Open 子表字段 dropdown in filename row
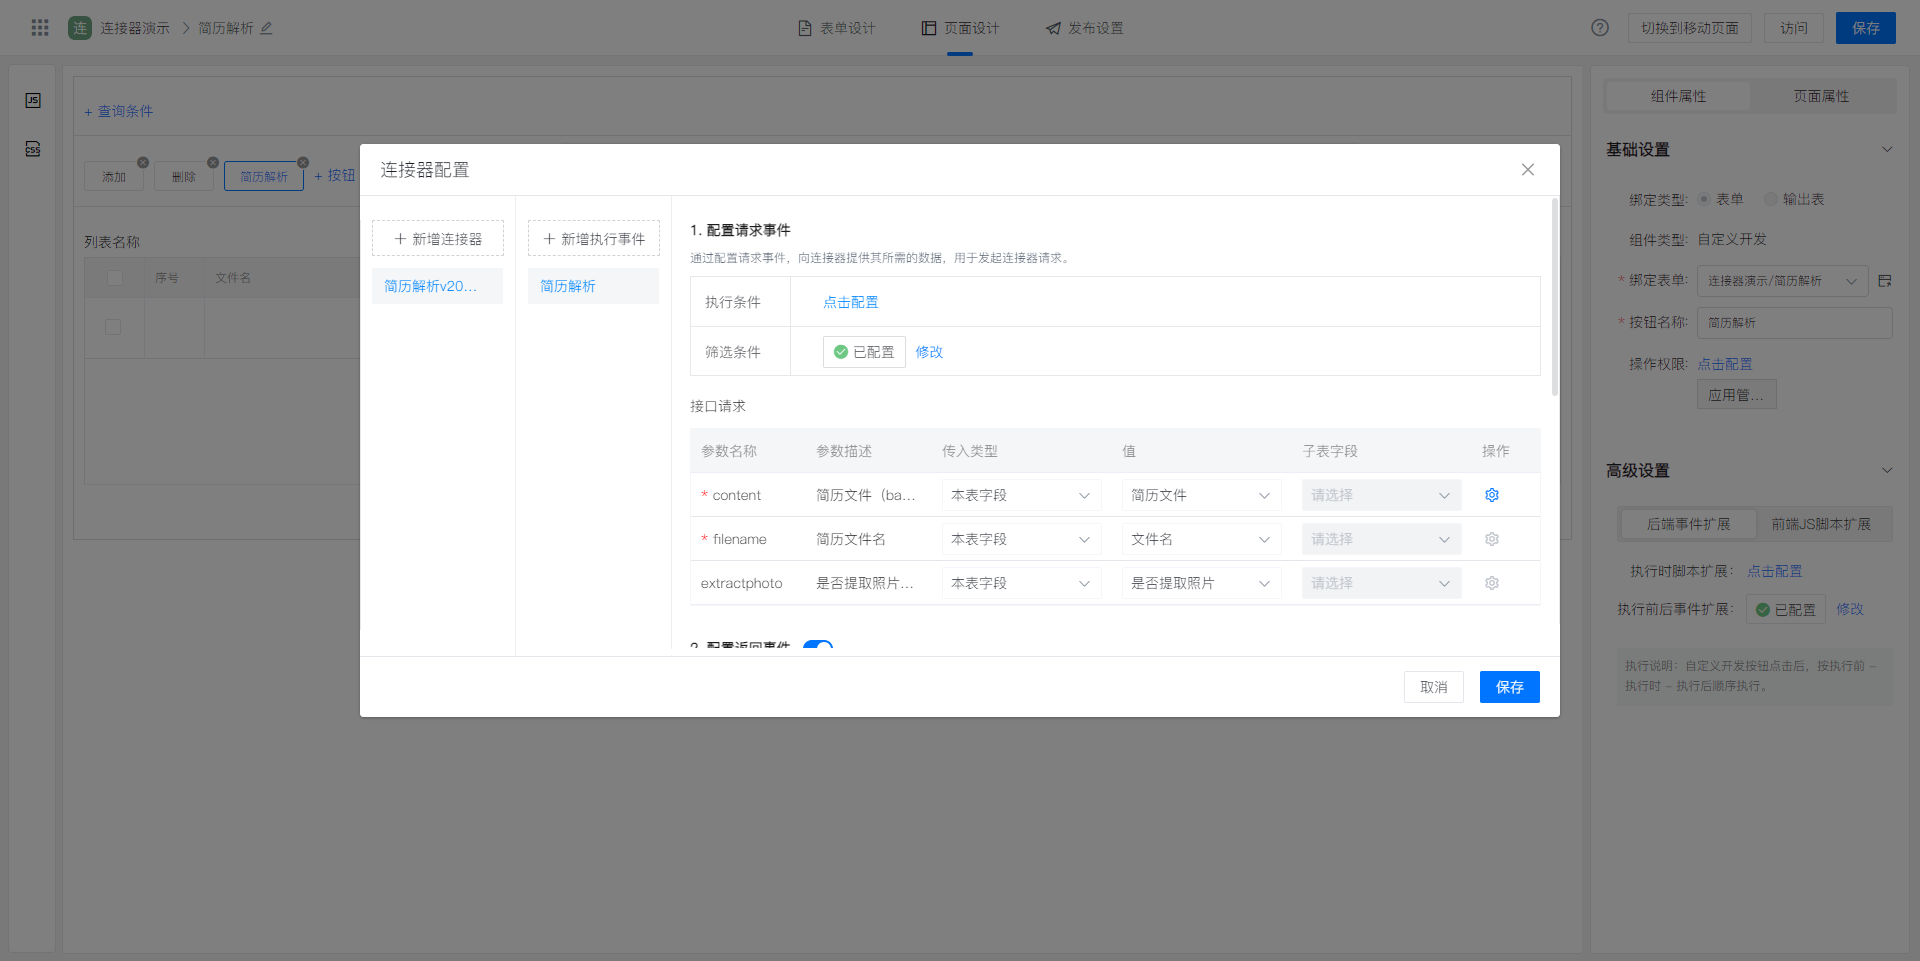1920x961 pixels. (x=1381, y=539)
